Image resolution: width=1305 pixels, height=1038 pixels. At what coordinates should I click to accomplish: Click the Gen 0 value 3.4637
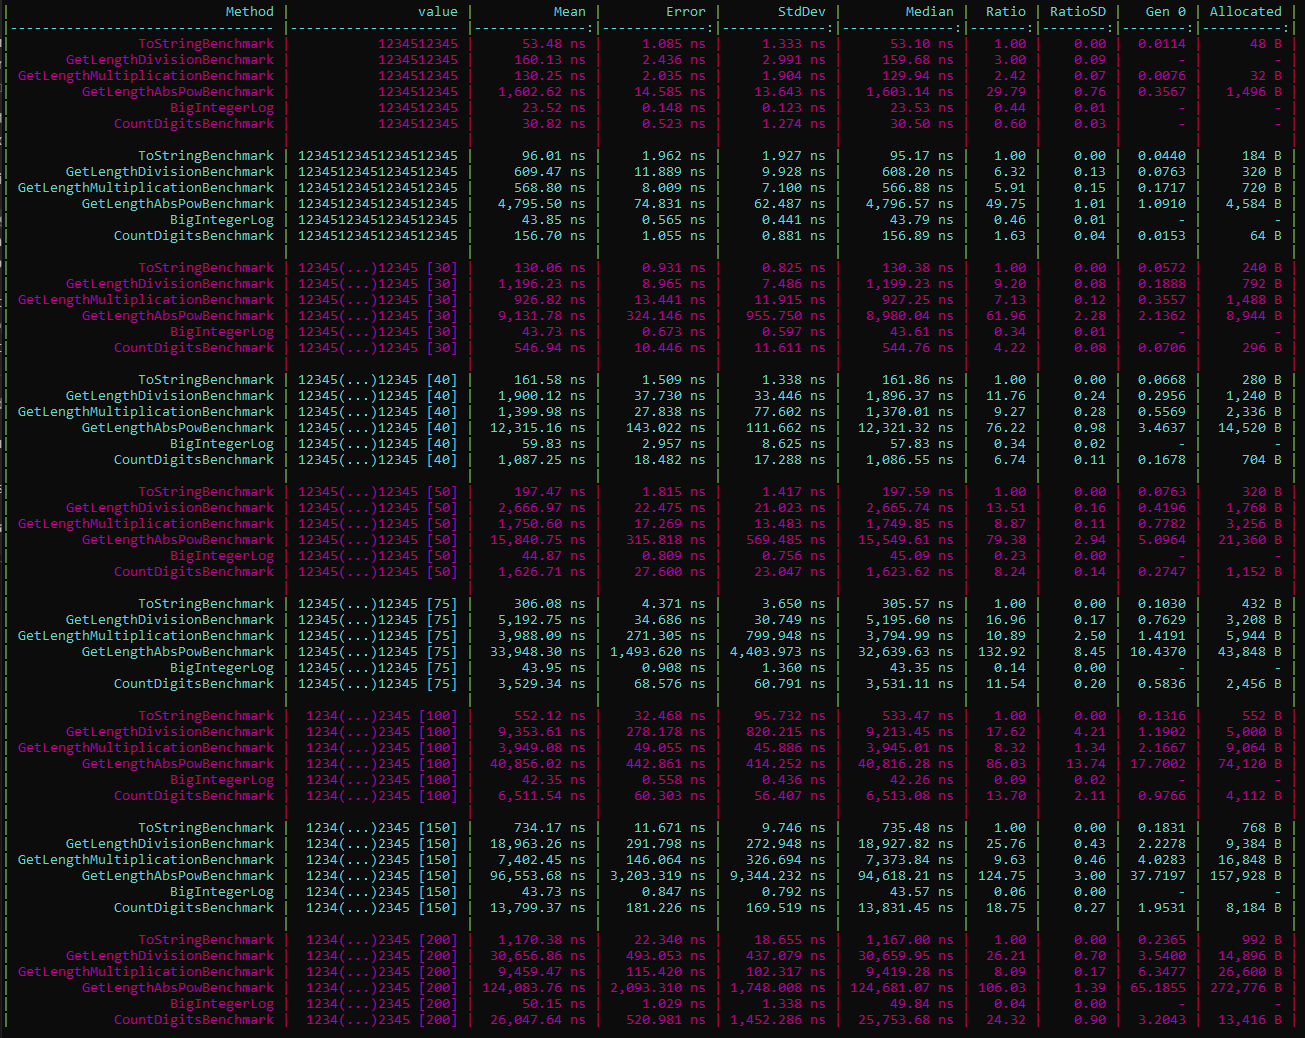tap(1162, 428)
